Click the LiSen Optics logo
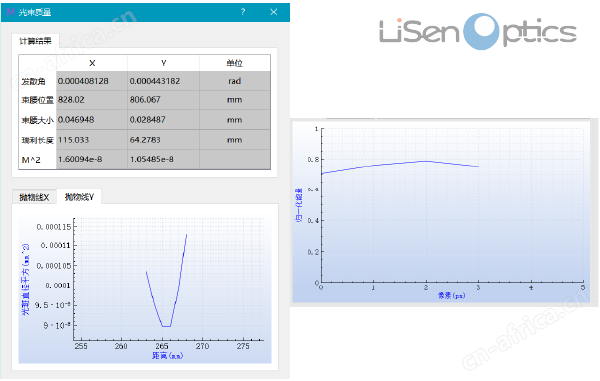 478,32
